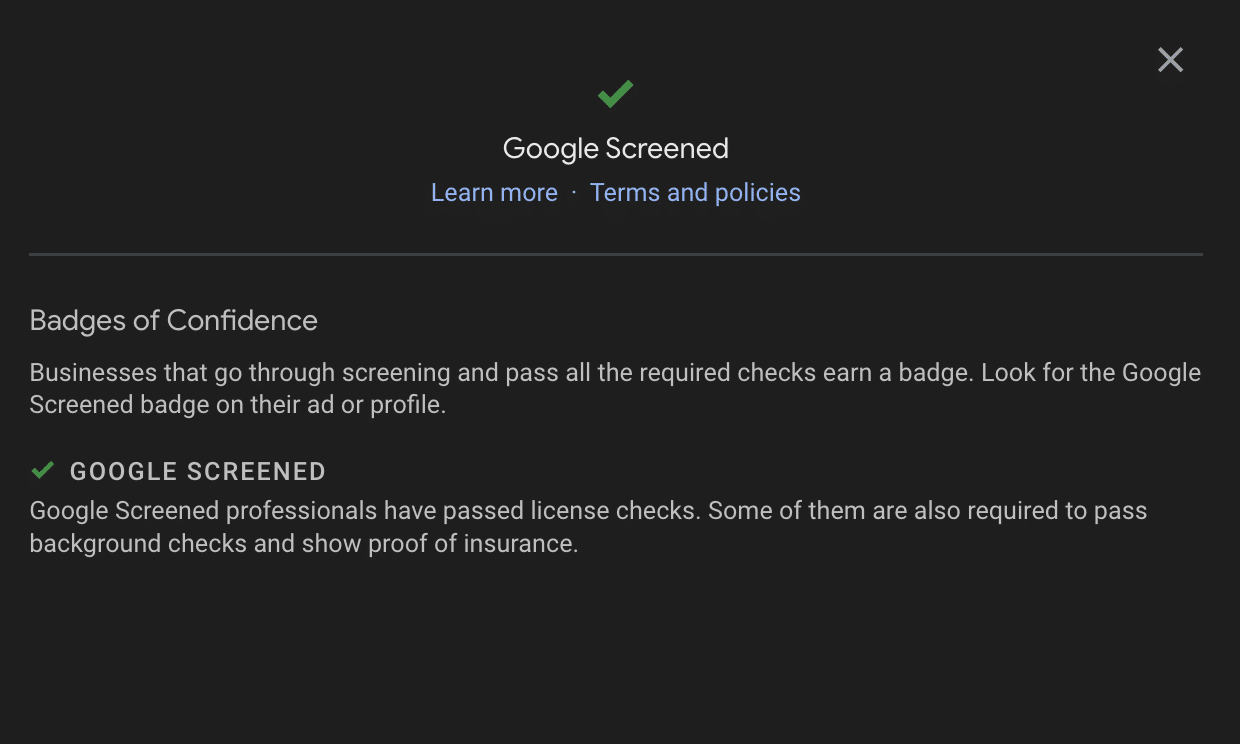
Task: Click the GOOGLE SCREENED badge label
Action: click(198, 471)
